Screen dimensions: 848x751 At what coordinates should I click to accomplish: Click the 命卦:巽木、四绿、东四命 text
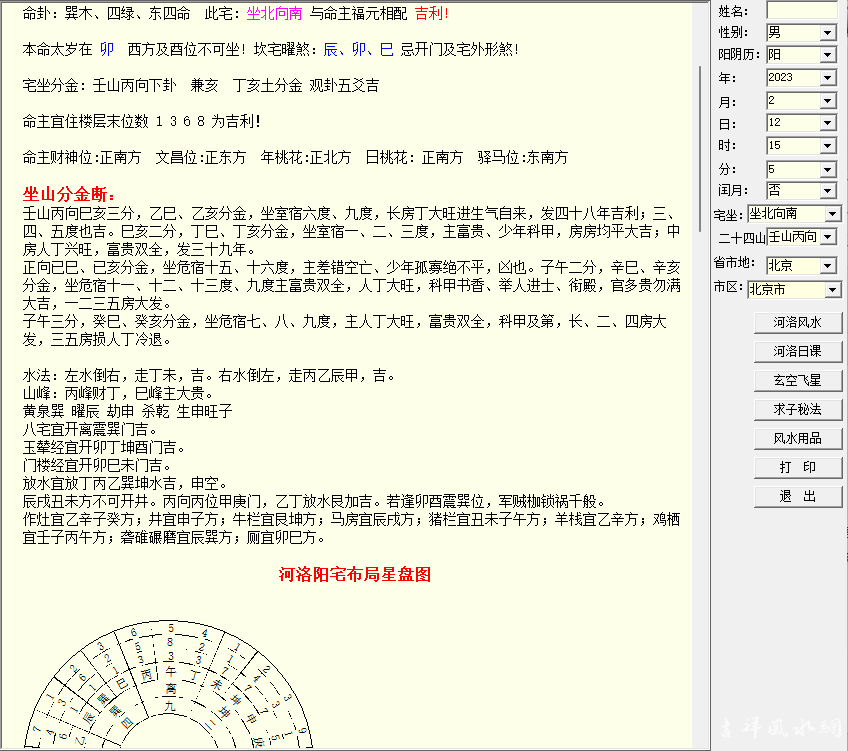click(107, 14)
